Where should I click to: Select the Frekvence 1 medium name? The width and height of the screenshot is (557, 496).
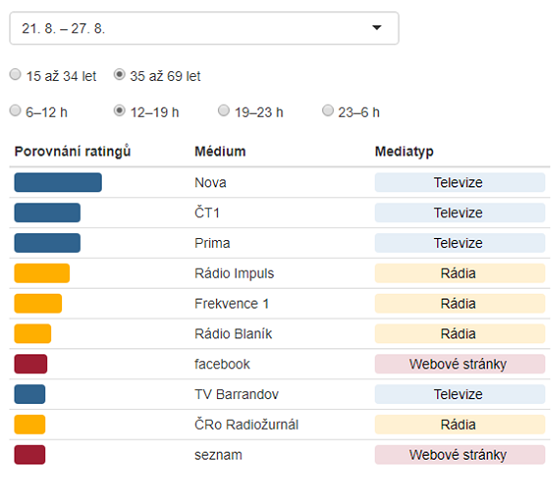232,304
